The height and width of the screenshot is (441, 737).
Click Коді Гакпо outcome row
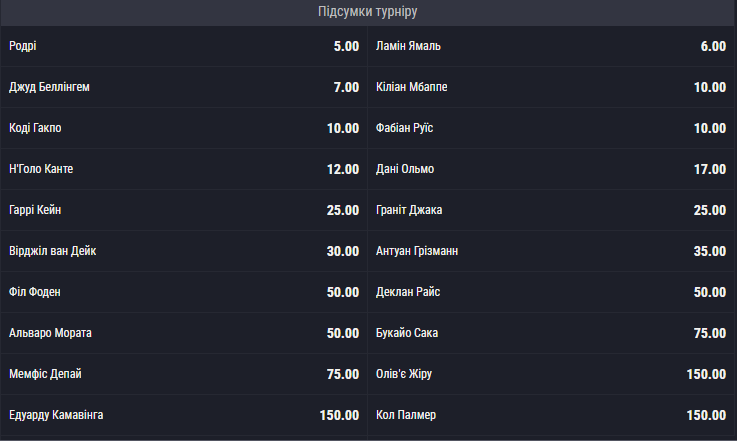184,128
